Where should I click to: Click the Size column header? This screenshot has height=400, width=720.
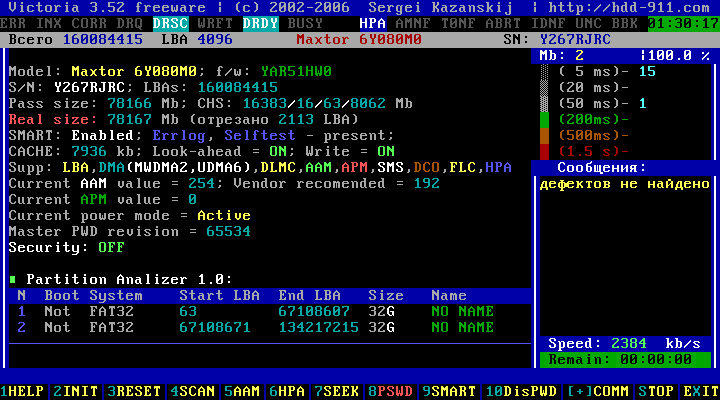tap(386, 295)
